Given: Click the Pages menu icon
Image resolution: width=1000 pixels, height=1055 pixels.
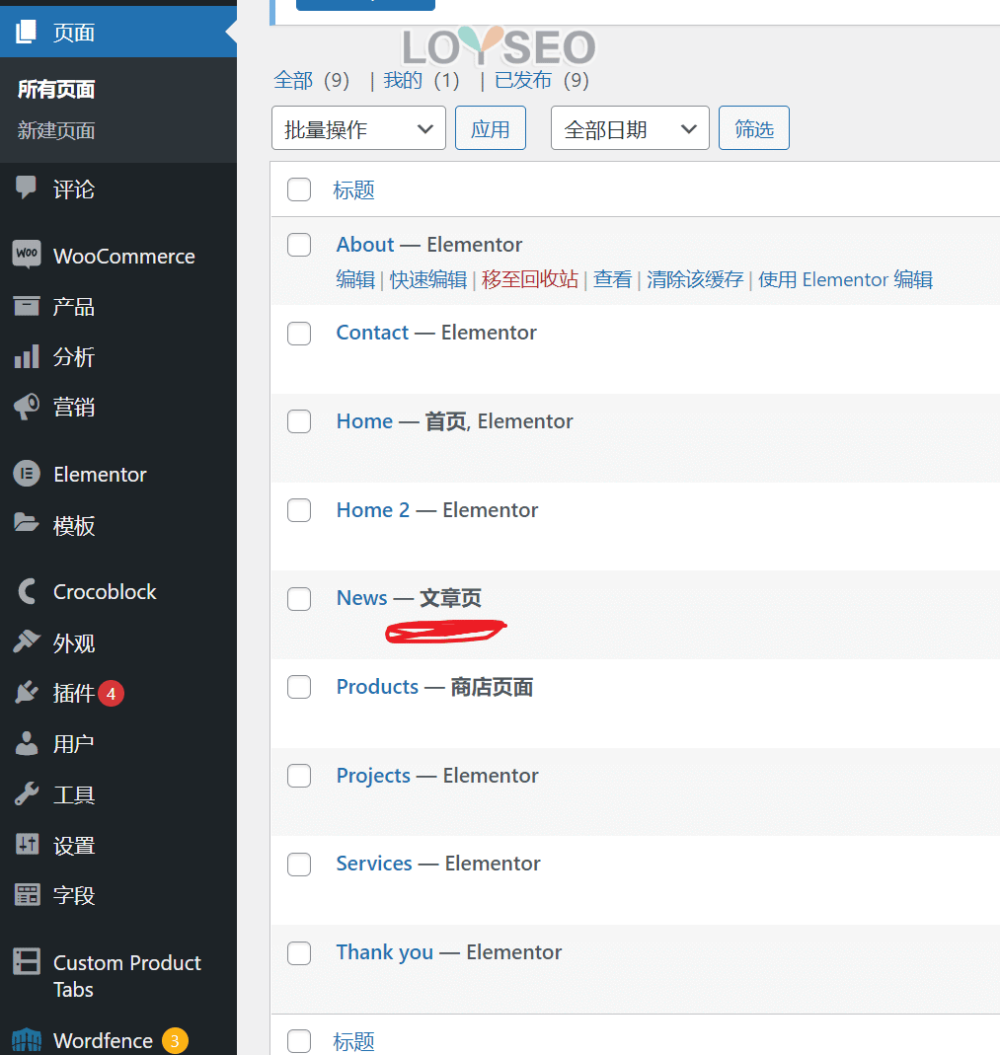Looking at the screenshot, I should tap(26, 32).
